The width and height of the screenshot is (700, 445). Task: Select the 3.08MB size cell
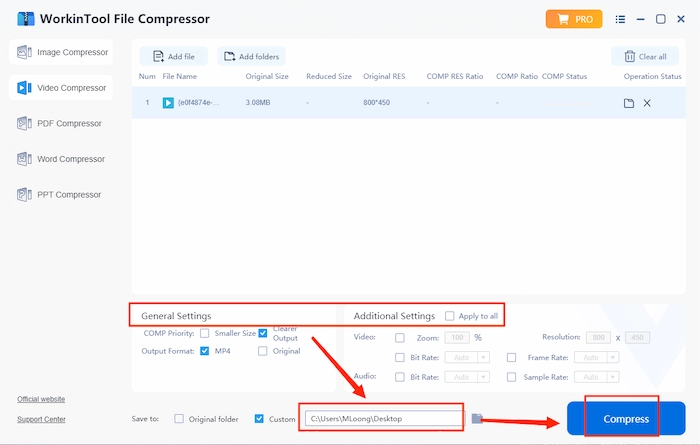tap(258, 103)
